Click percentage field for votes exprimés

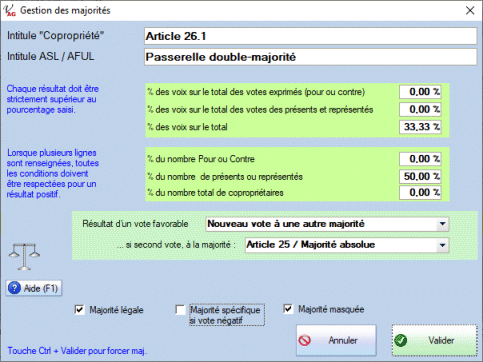point(420,92)
